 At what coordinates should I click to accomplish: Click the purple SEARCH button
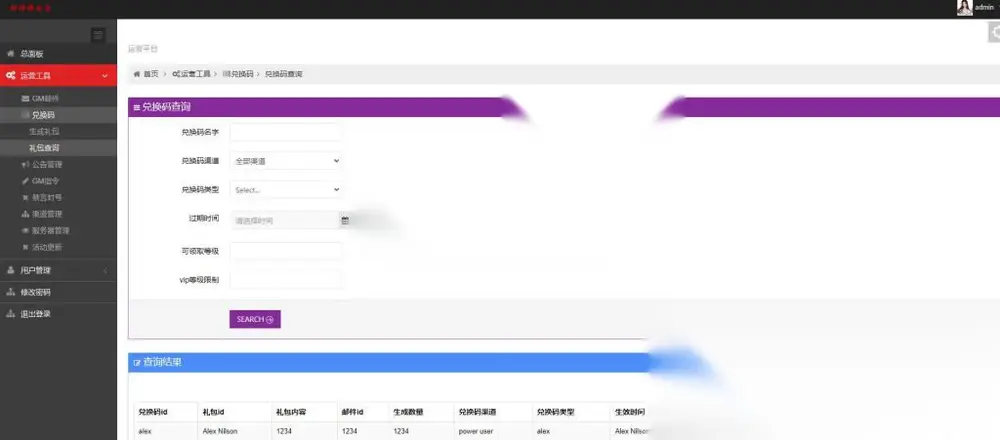point(255,319)
